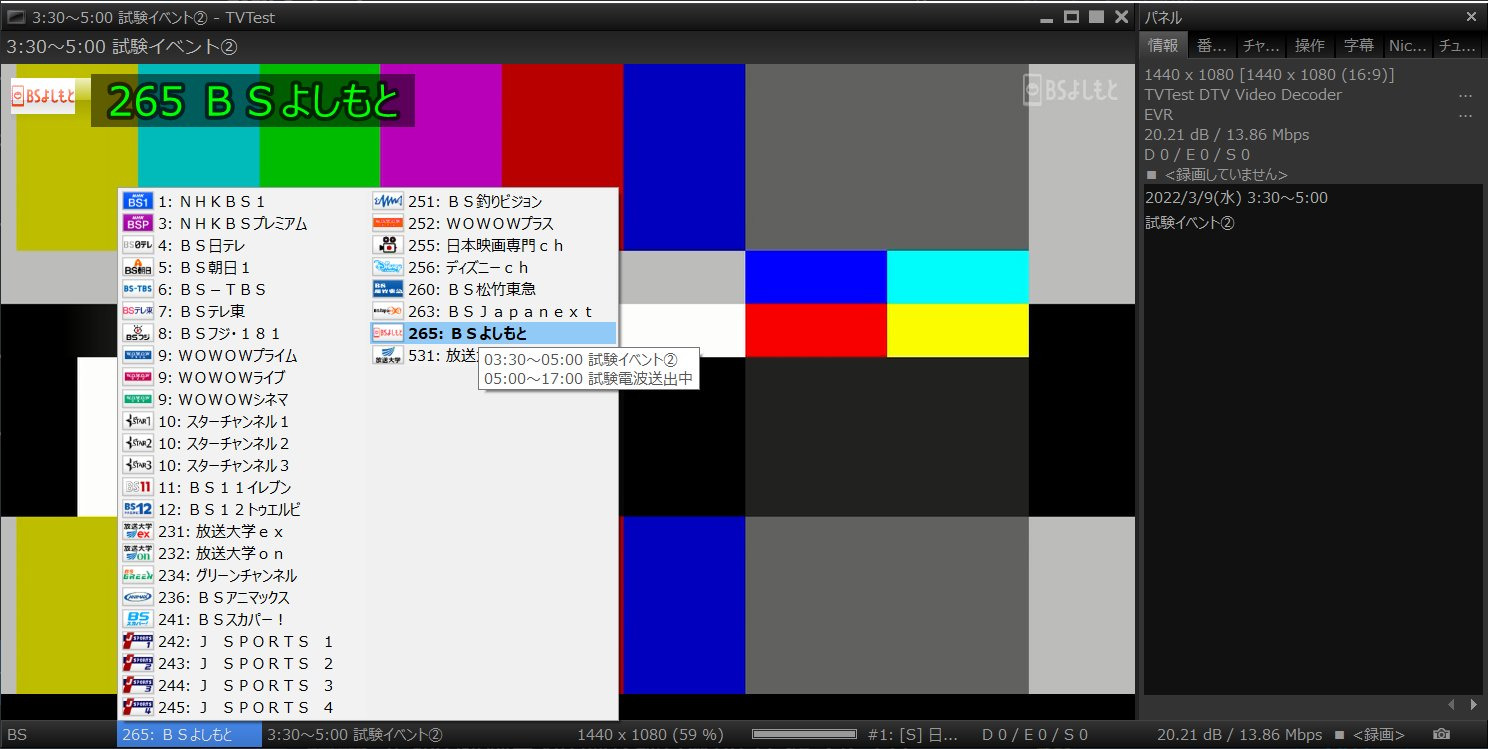Switch to the 番... program panel tab
The image size is (1488, 749).
pos(1211,46)
